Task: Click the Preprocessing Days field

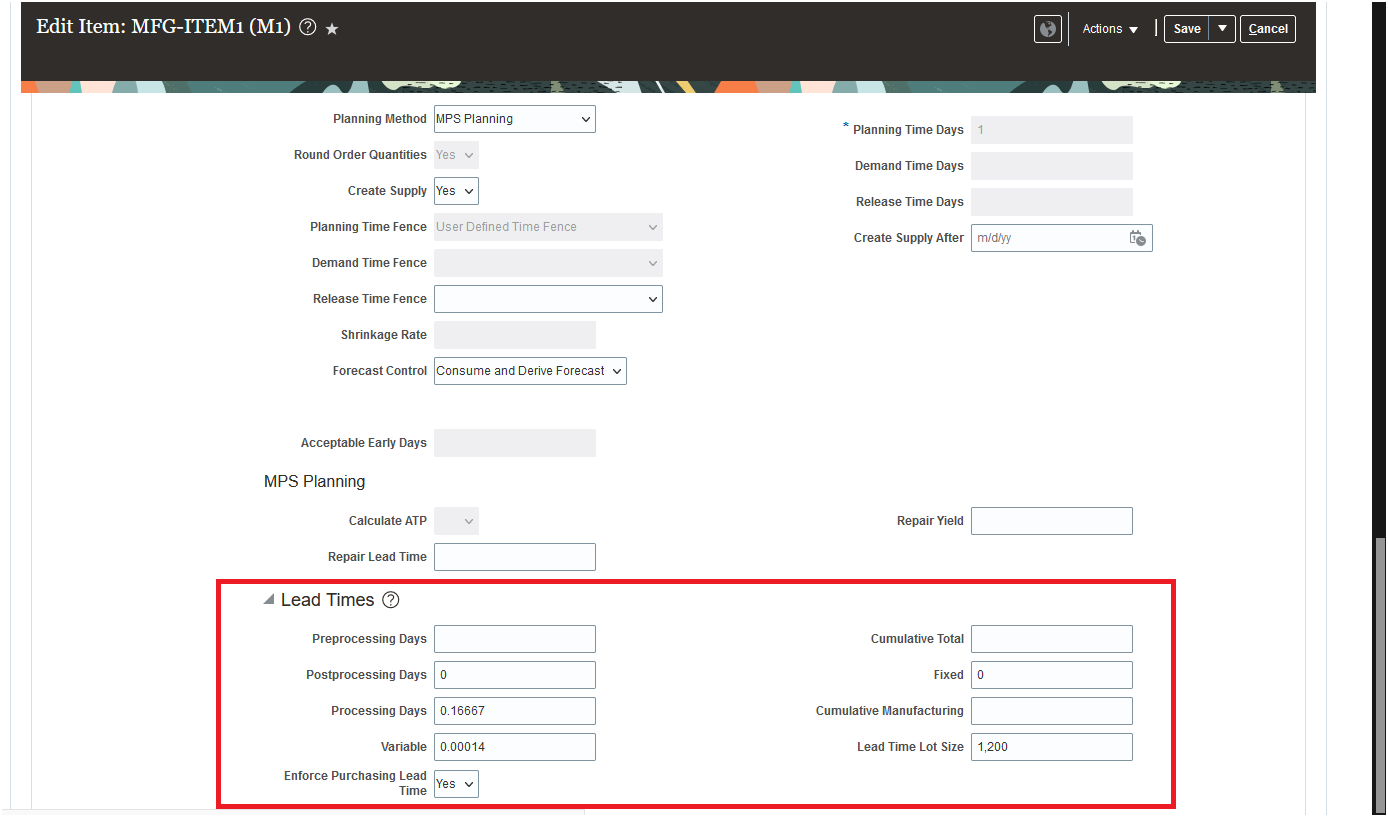Action: [515, 639]
